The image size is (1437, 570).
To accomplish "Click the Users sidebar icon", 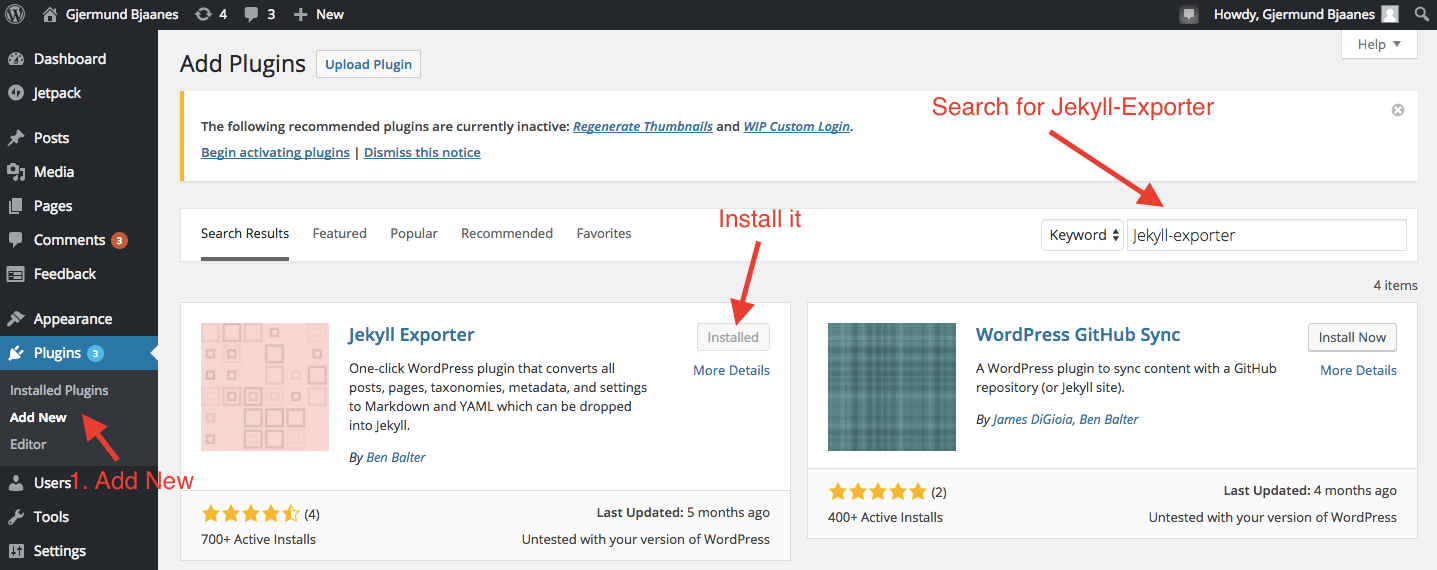I will pos(16,483).
